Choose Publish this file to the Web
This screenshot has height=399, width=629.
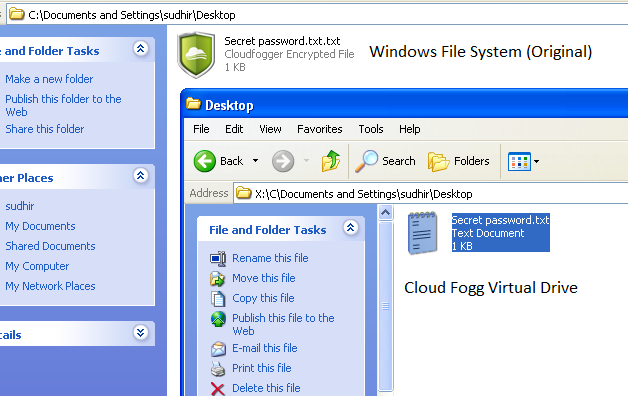coord(283,324)
